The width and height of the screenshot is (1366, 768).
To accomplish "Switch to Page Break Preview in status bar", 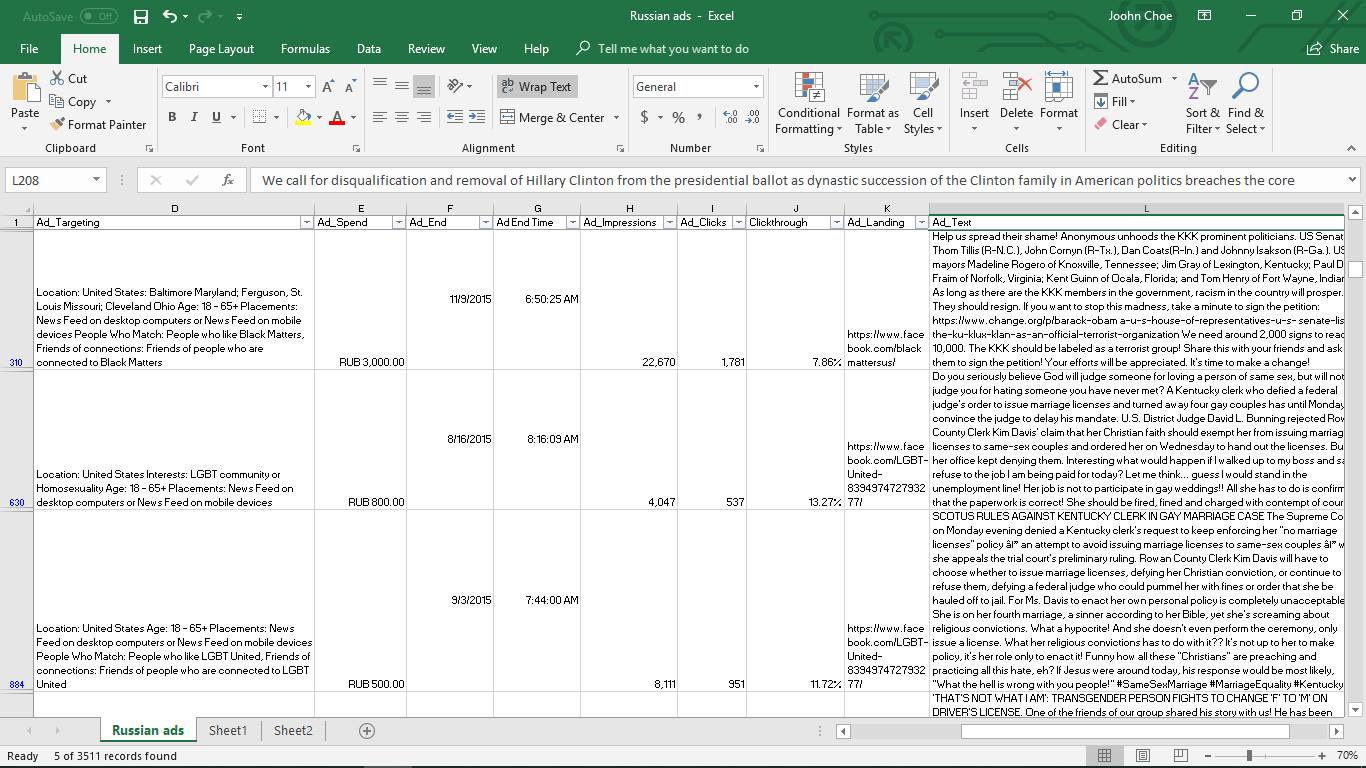I will coord(1180,755).
